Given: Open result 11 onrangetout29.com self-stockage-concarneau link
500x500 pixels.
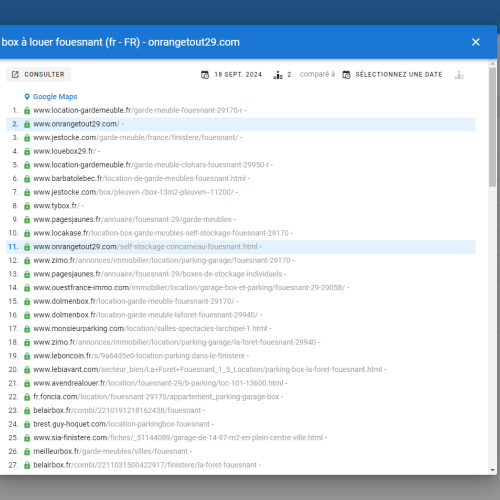Looking at the screenshot, I should pyautogui.click(x=146, y=247).
